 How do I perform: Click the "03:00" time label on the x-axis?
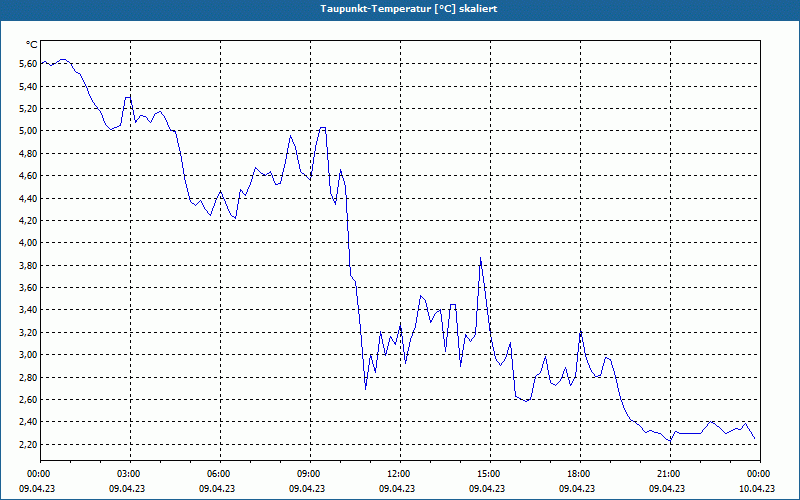coord(131,474)
